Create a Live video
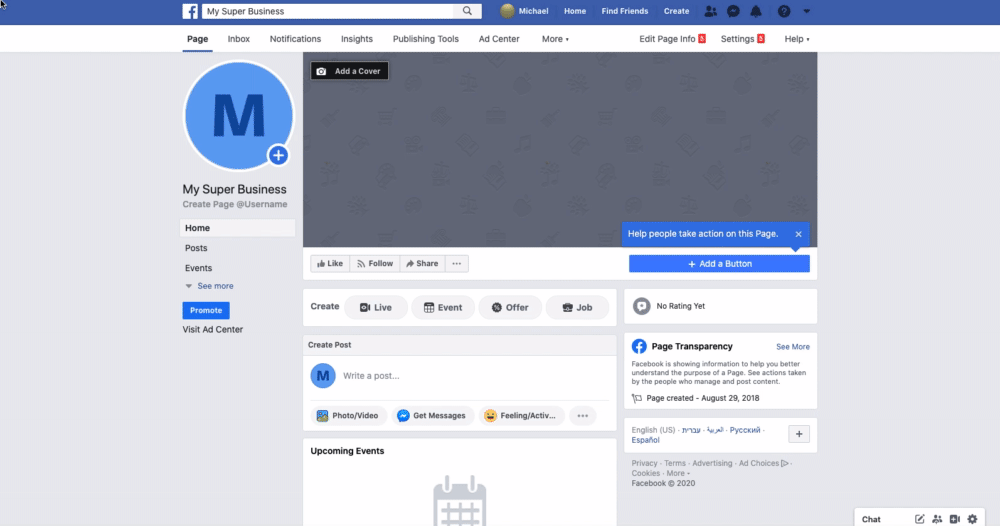 pyautogui.click(x=376, y=307)
